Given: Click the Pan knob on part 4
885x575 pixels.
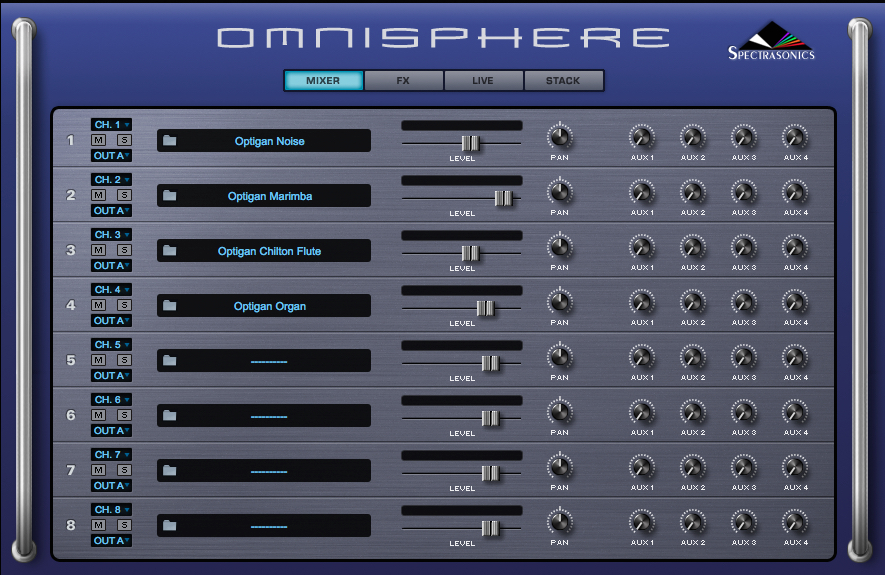Looking at the screenshot, I should click(559, 302).
